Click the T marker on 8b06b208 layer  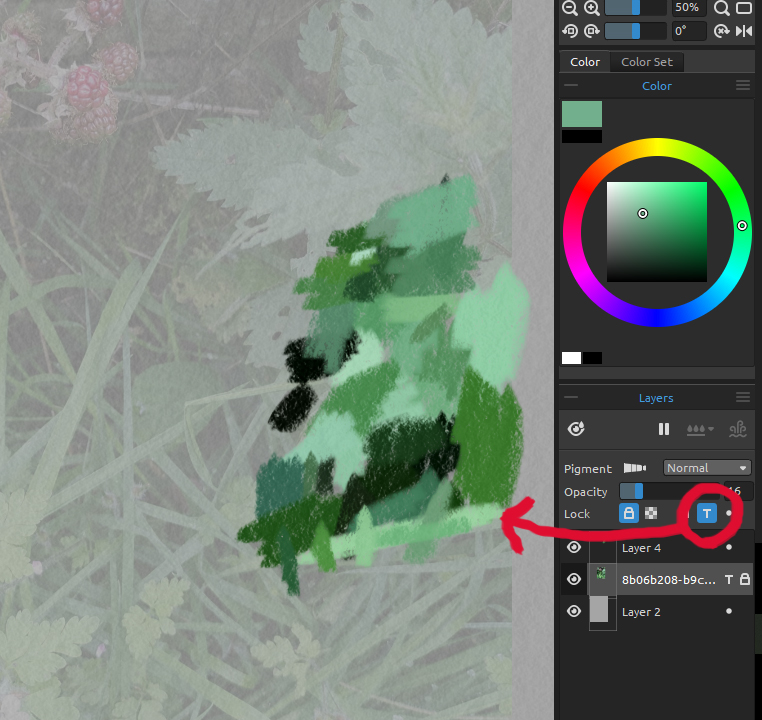click(728, 579)
